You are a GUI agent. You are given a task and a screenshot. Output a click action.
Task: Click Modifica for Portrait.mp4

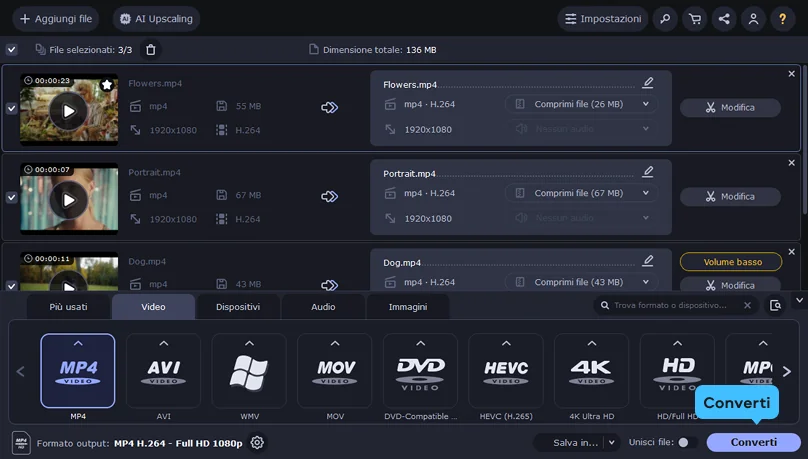(x=730, y=197)
